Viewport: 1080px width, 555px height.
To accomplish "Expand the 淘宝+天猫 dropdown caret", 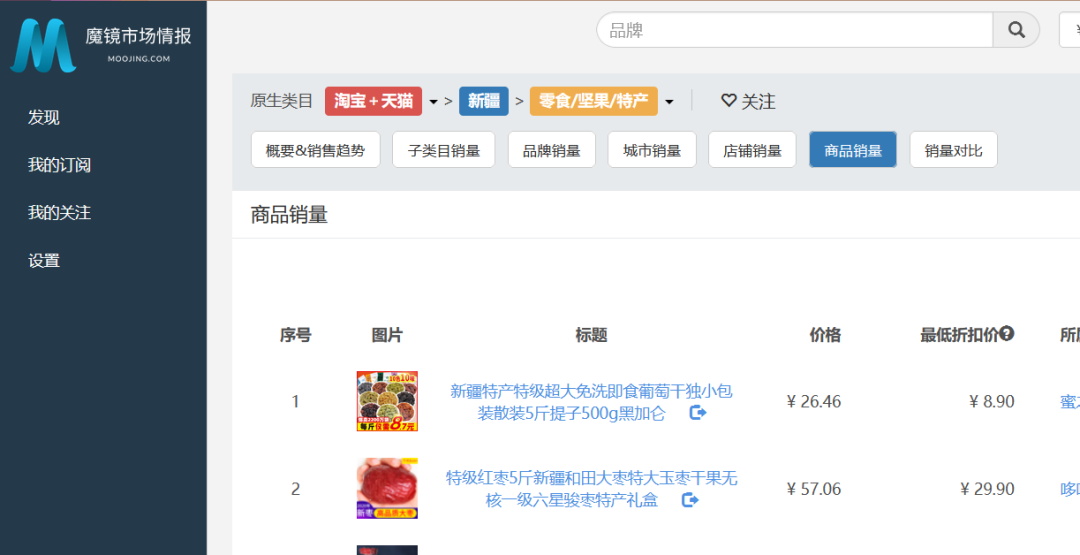I will click(x=433, y=102).
